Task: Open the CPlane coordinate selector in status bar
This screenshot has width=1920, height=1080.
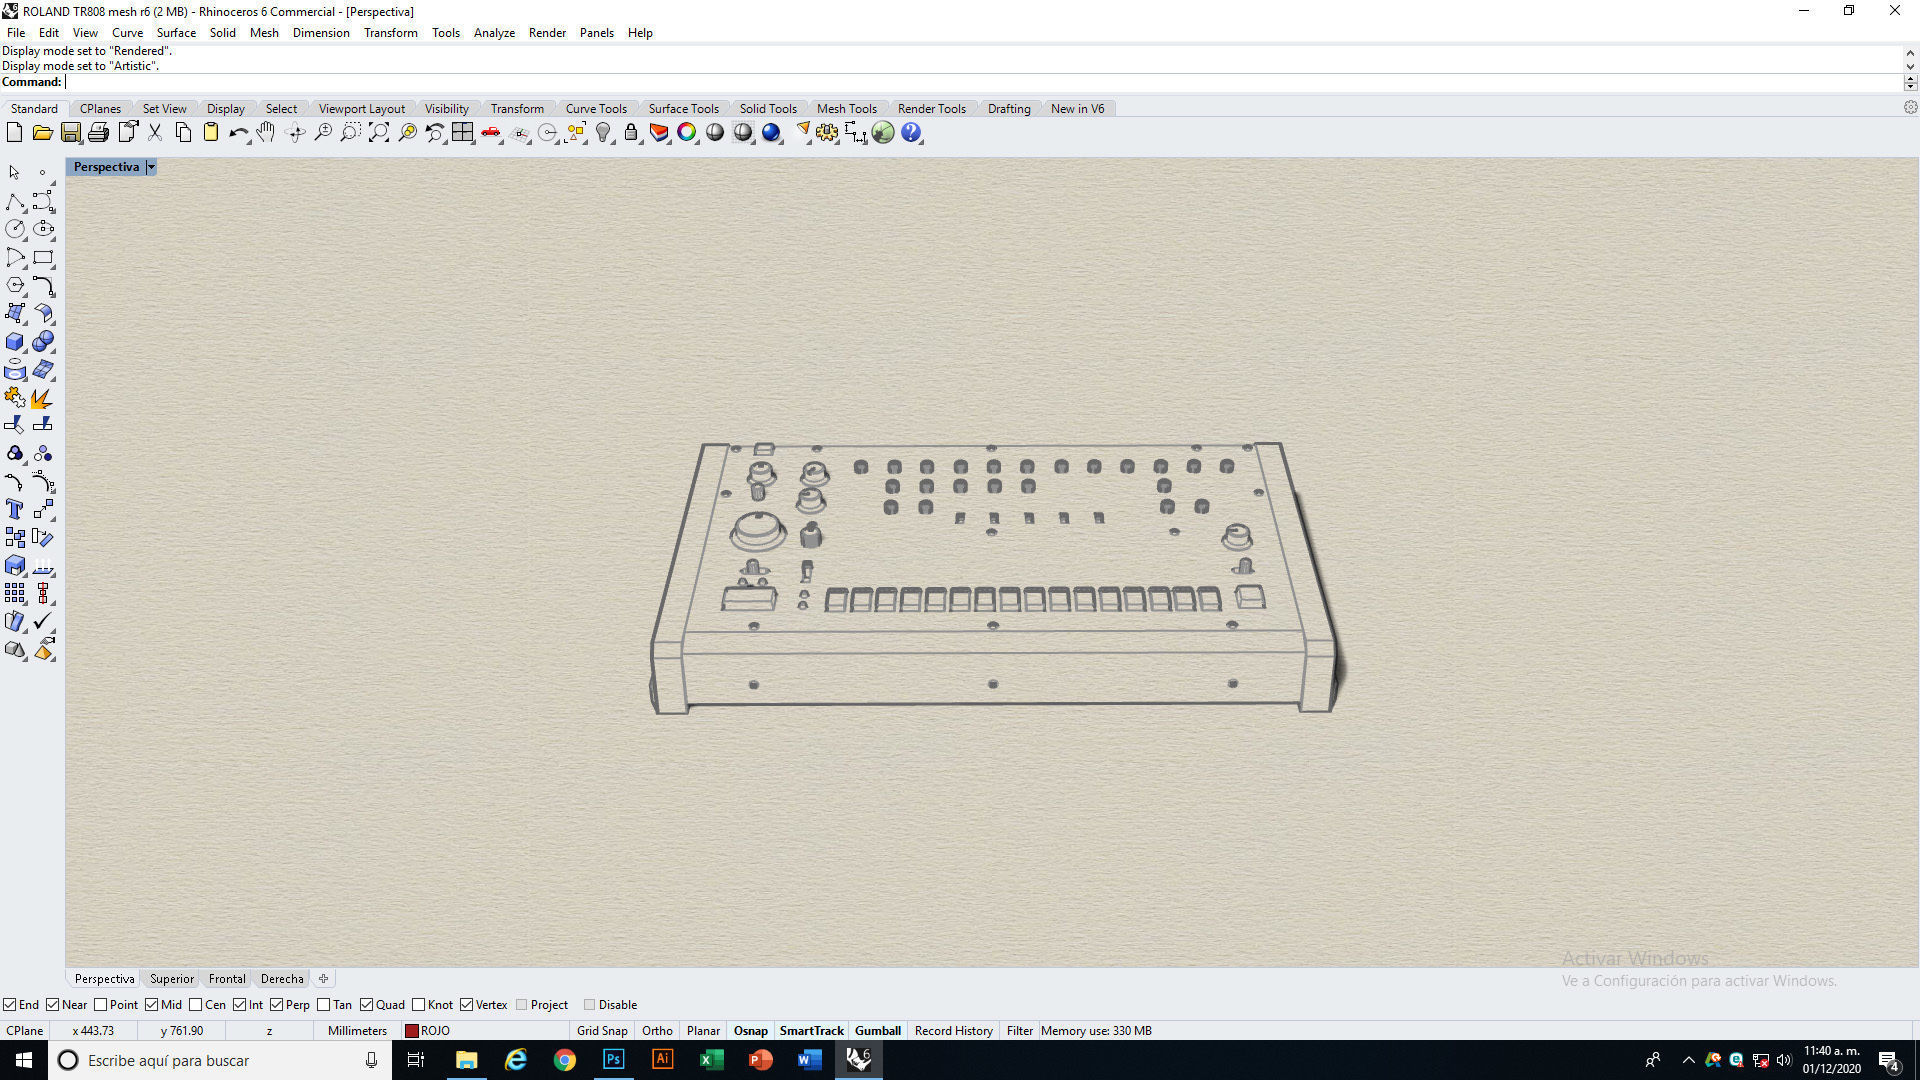Action: tap(25, 1031)
